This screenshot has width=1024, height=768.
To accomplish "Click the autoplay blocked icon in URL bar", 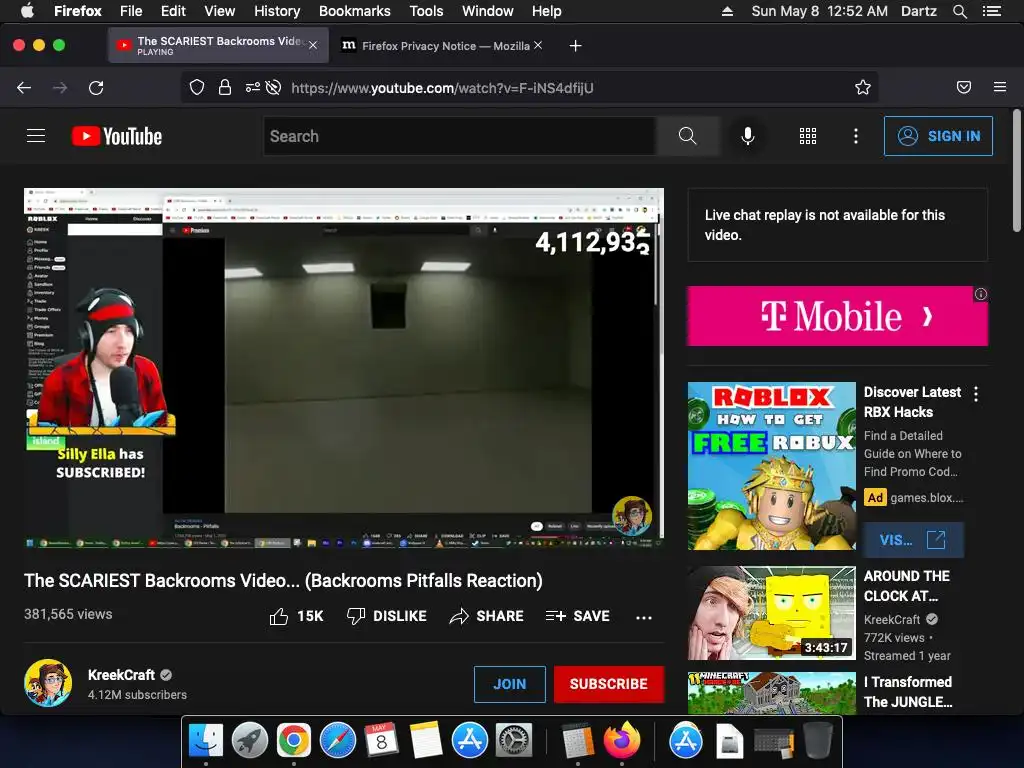I will (273, 88).
